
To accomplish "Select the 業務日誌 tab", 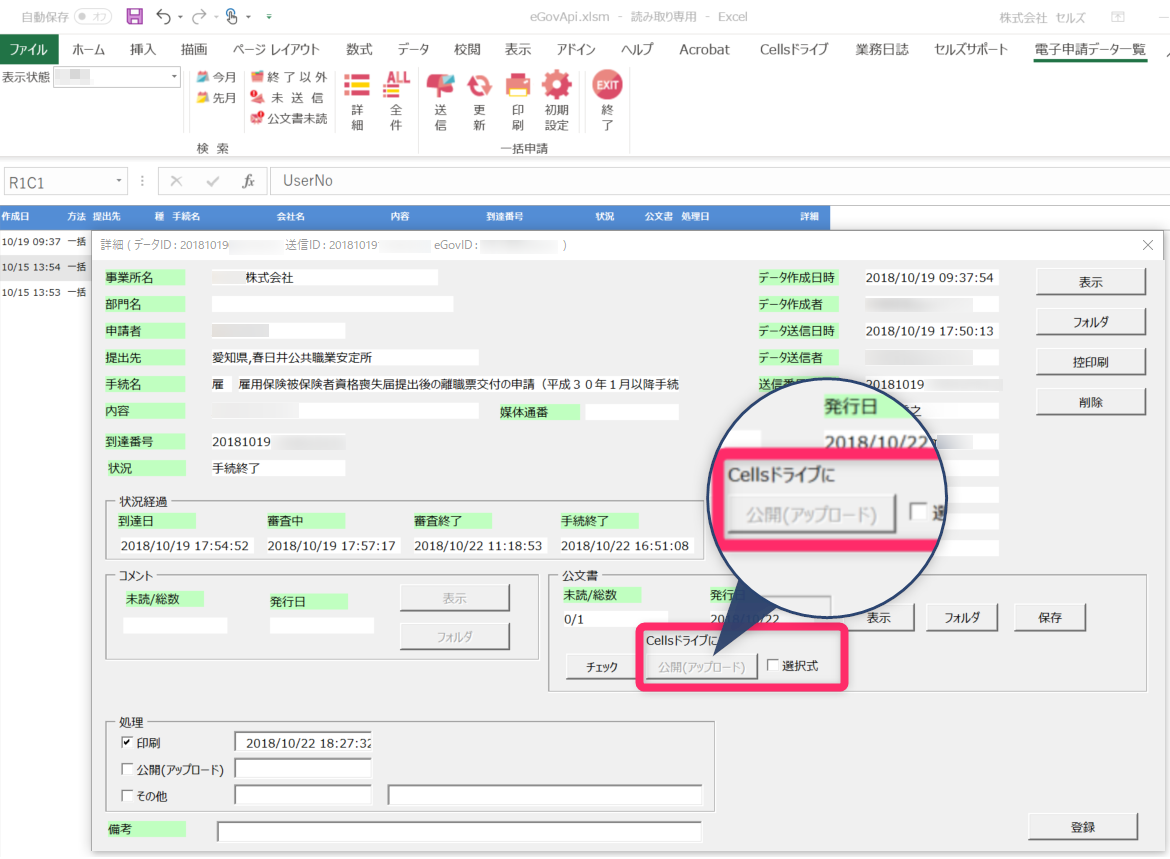I will tap(882, 49).
